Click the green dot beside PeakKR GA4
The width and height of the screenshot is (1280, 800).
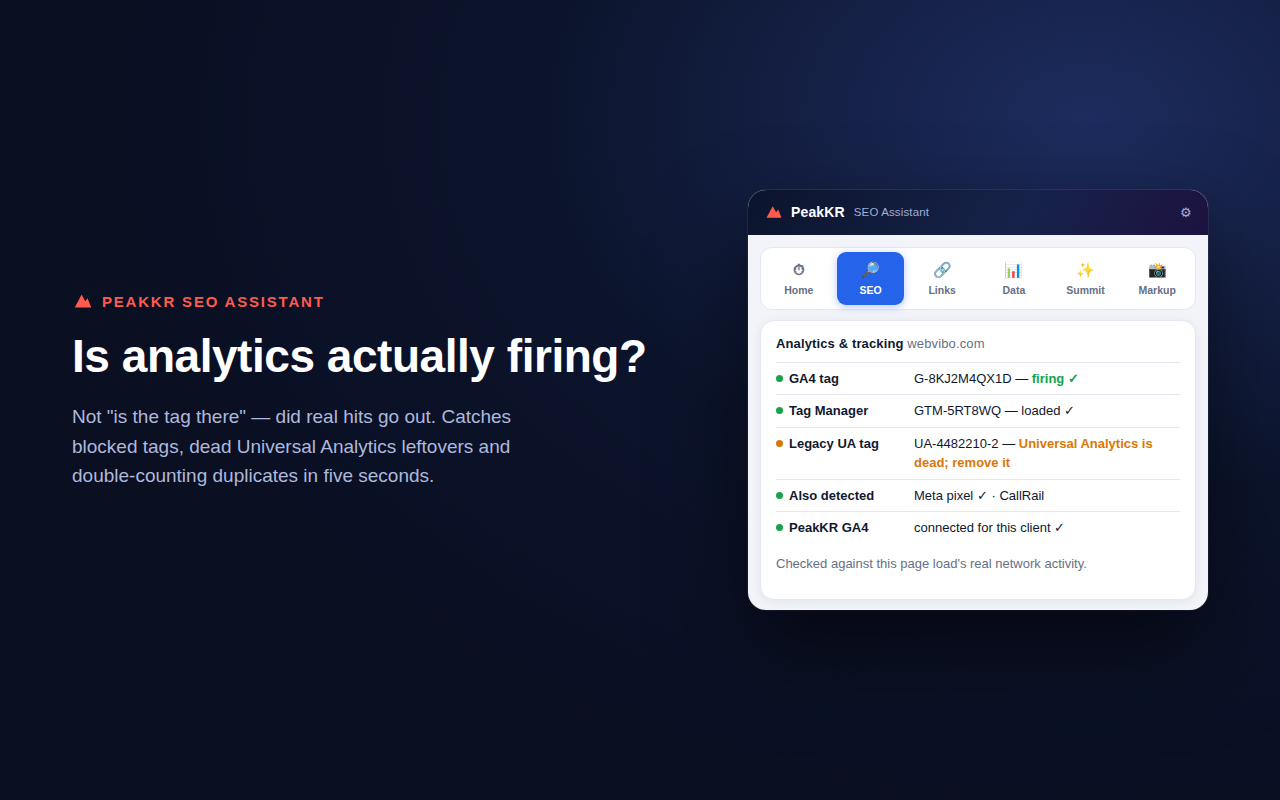click(780, 527)
